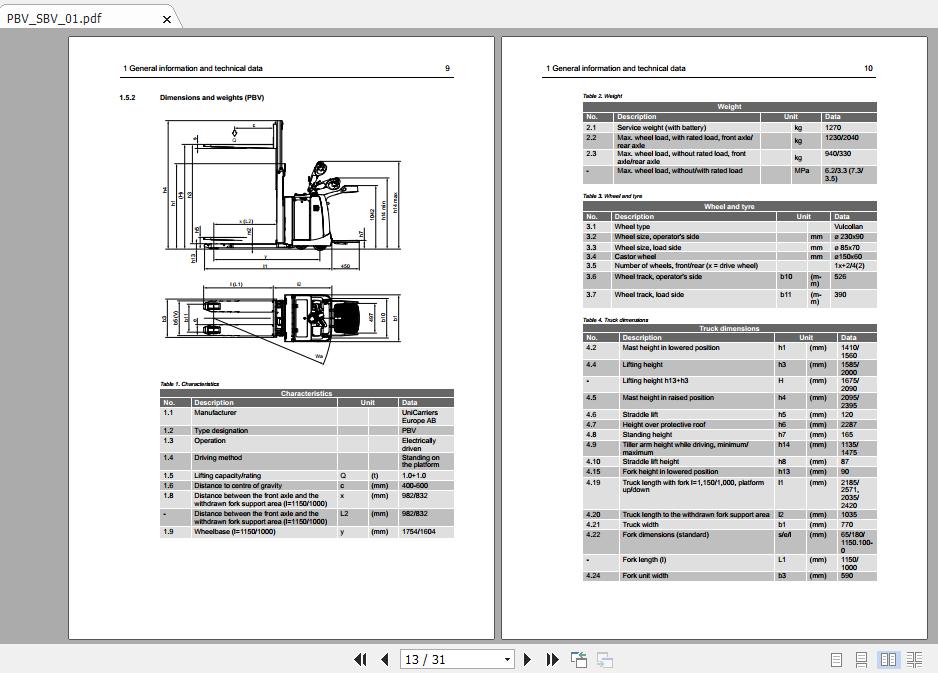Viewport: 938px width, 673px height.
Task: Toggle off the active facing pages mode
Action: coord(890,660)
